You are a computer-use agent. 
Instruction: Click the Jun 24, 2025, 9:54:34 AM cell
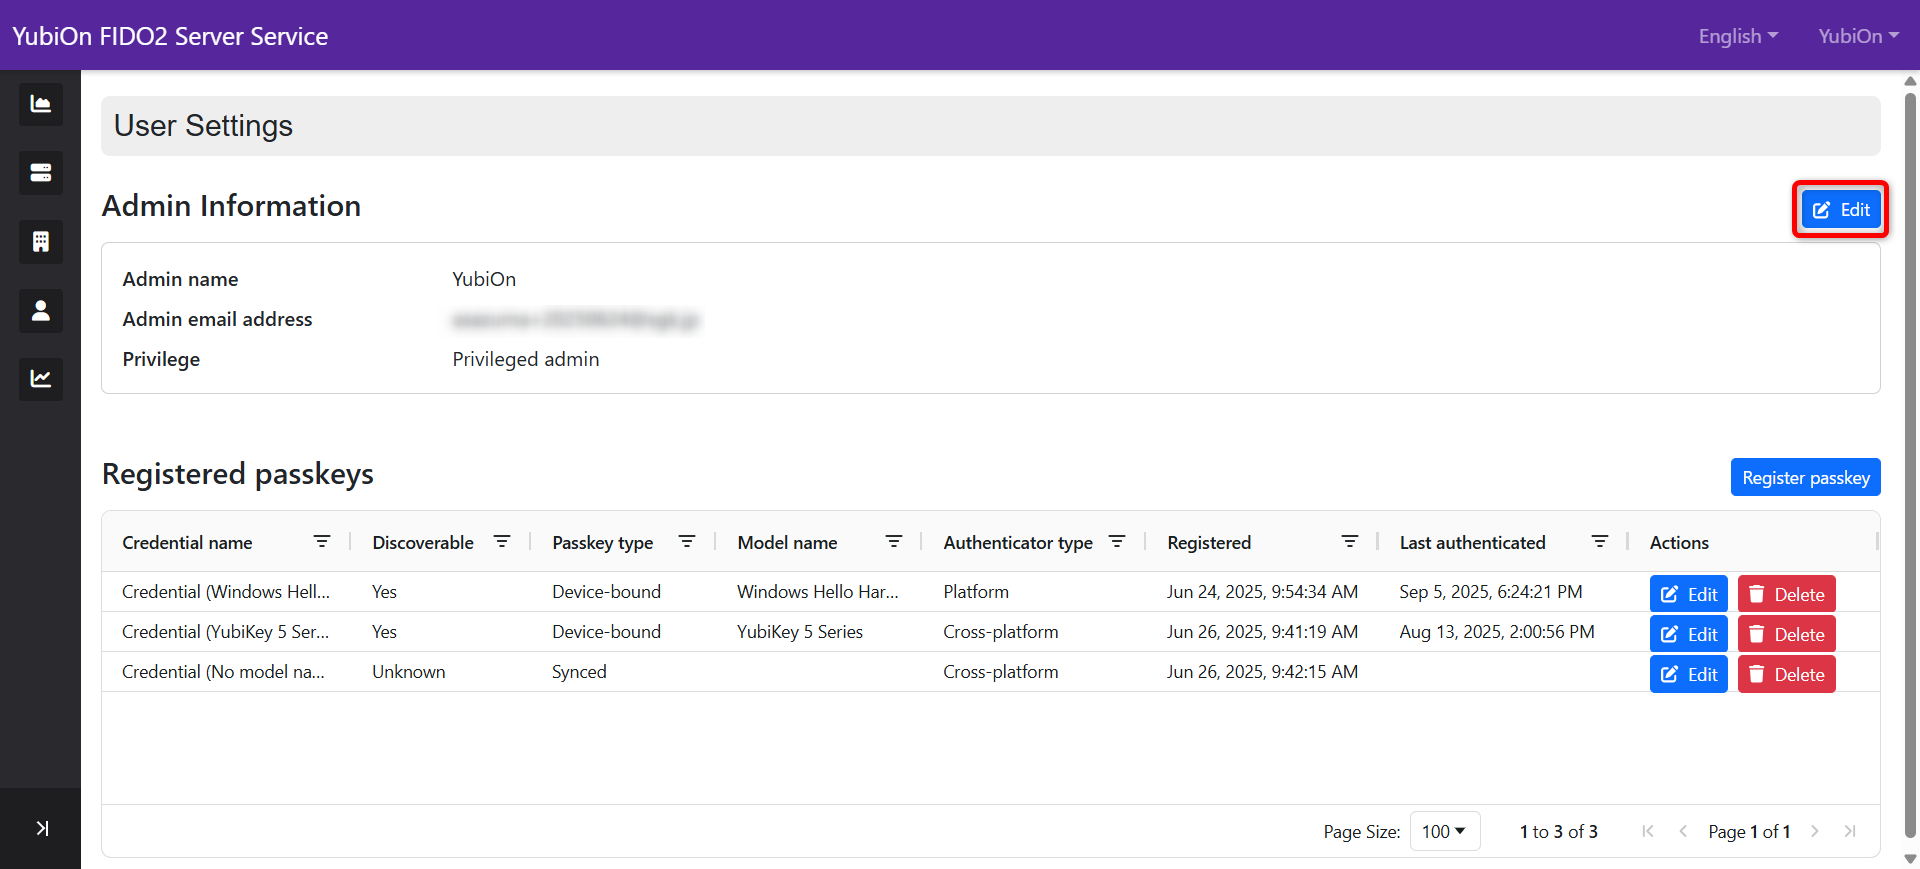[x=1262, y=592]
